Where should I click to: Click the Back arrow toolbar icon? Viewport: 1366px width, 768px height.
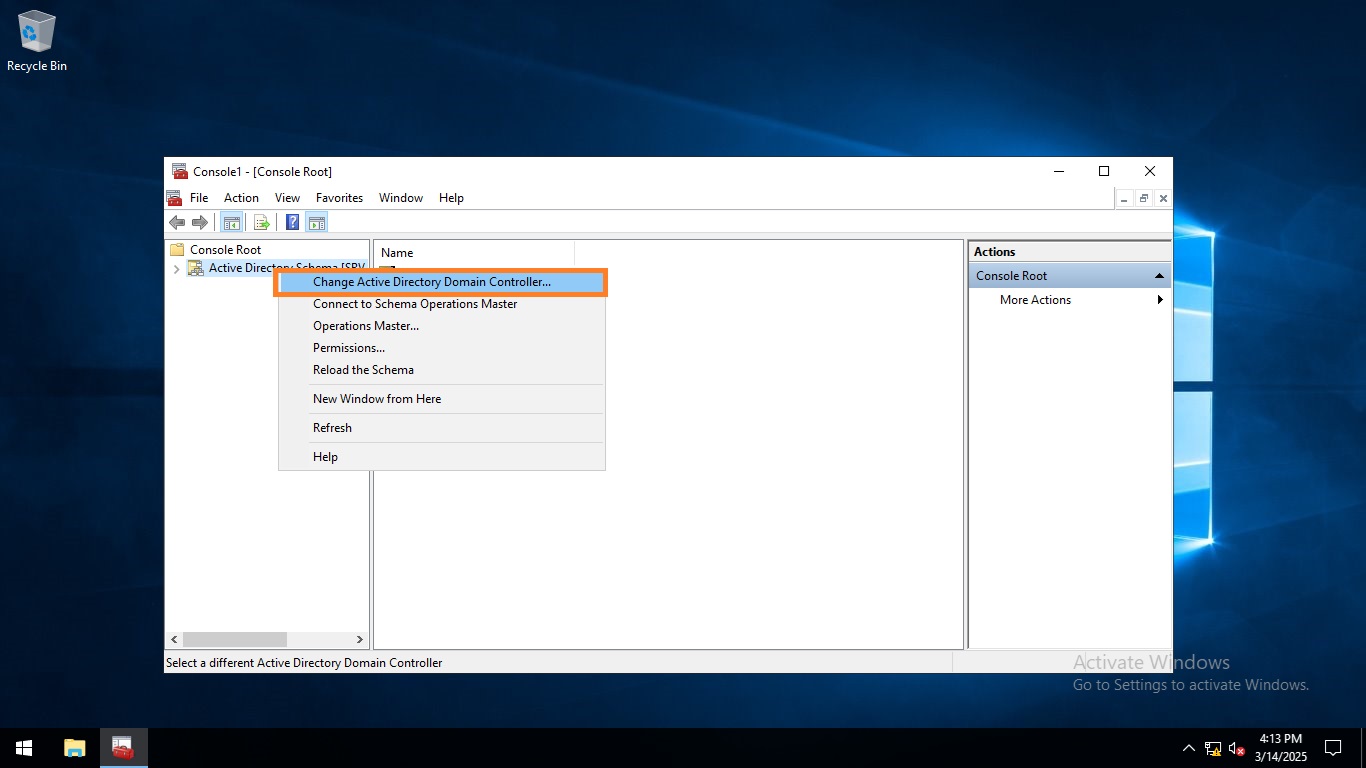coord(177,222)
